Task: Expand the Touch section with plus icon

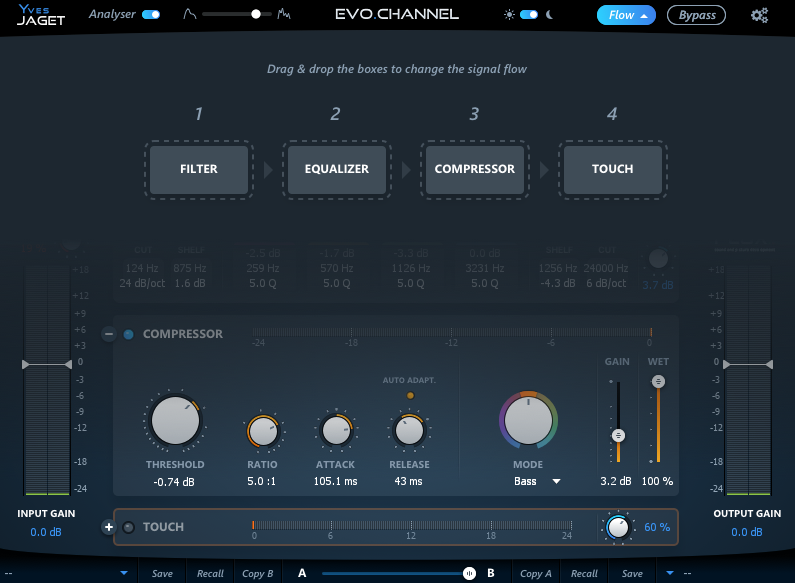Action: click(109, 527)
